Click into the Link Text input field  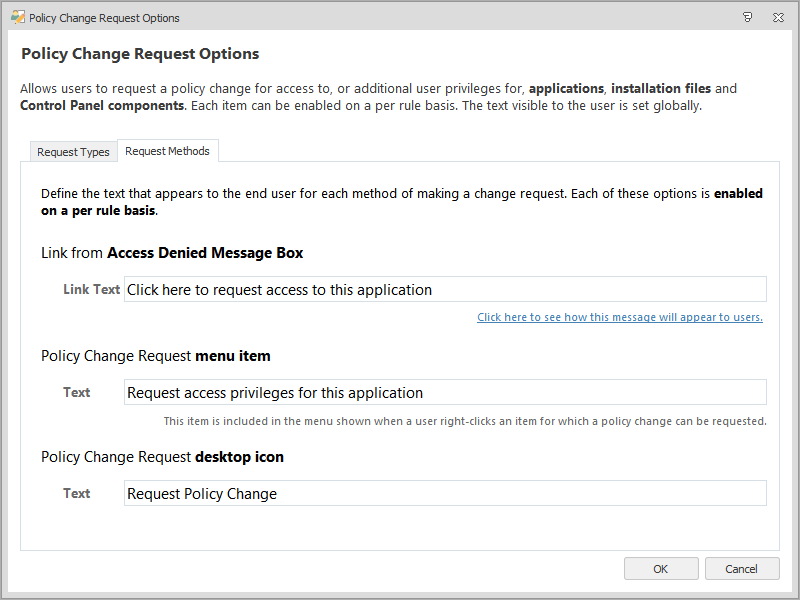click(445, 290)
